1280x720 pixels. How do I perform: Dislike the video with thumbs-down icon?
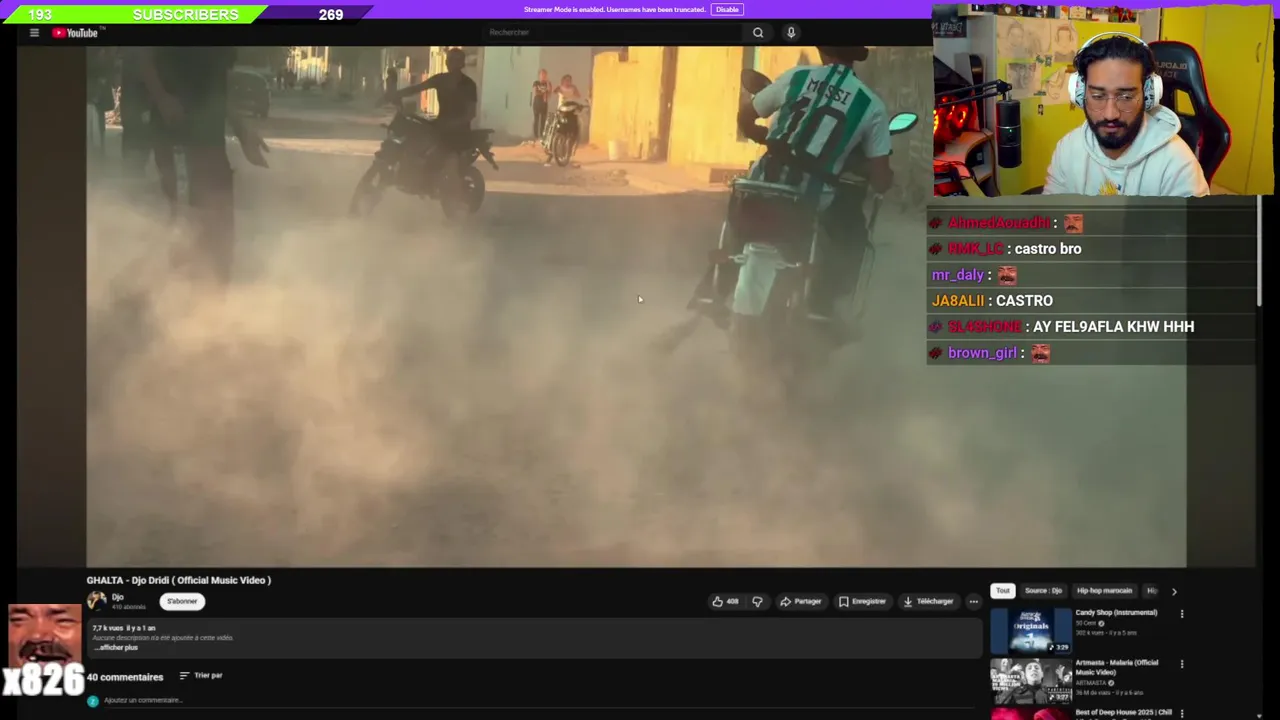click(x=757, y=601)
